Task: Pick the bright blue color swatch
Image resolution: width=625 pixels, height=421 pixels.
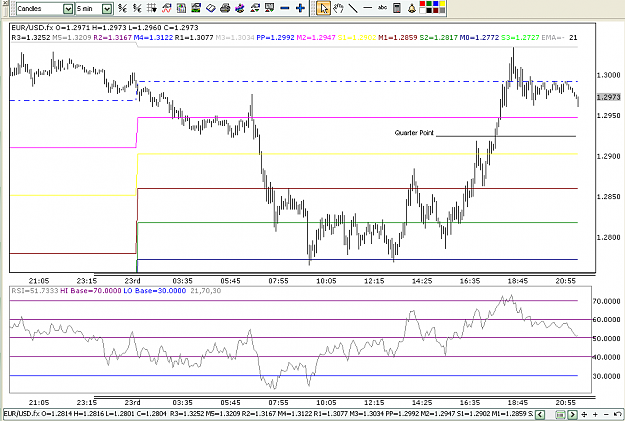Action: coord(436,4)
